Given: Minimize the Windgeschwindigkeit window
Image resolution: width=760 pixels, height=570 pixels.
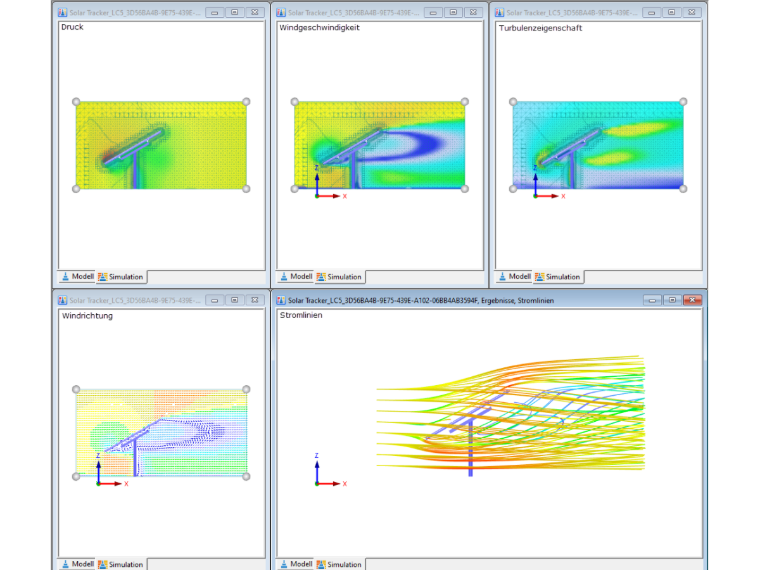Looking at the screenshot, I should 433,13.
